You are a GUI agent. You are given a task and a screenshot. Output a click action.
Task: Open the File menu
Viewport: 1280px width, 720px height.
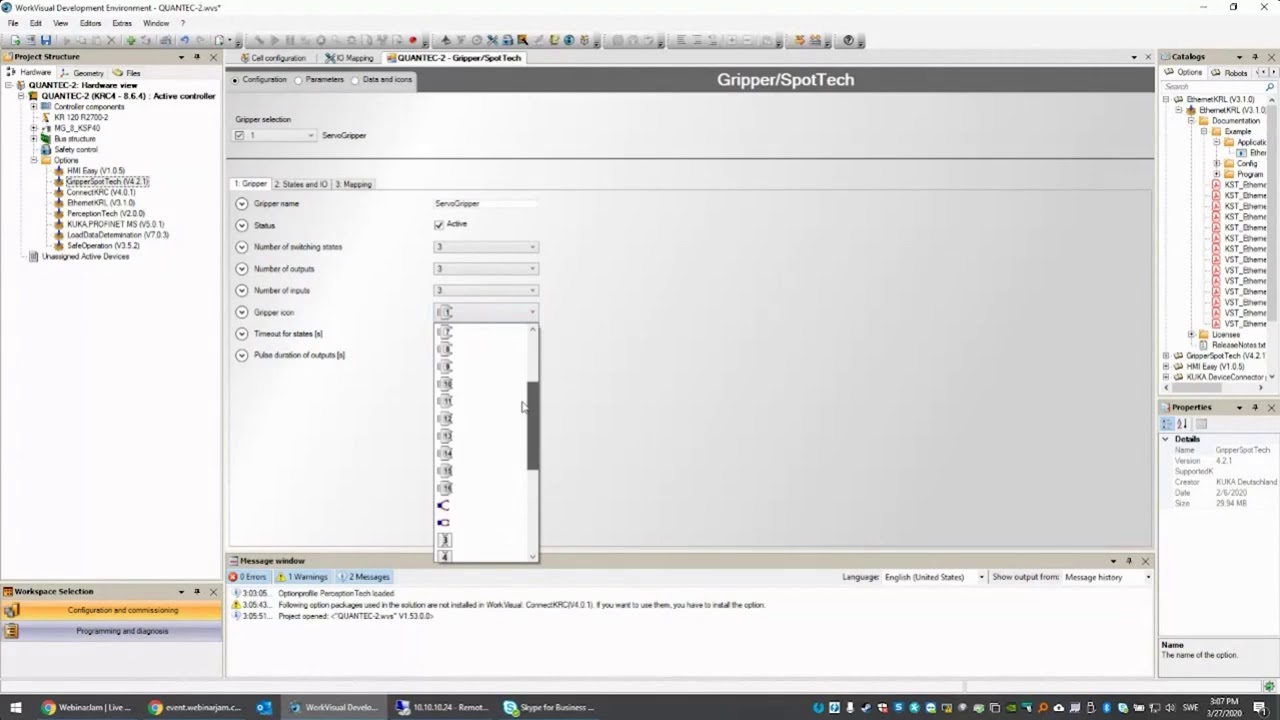click(13, 23)
